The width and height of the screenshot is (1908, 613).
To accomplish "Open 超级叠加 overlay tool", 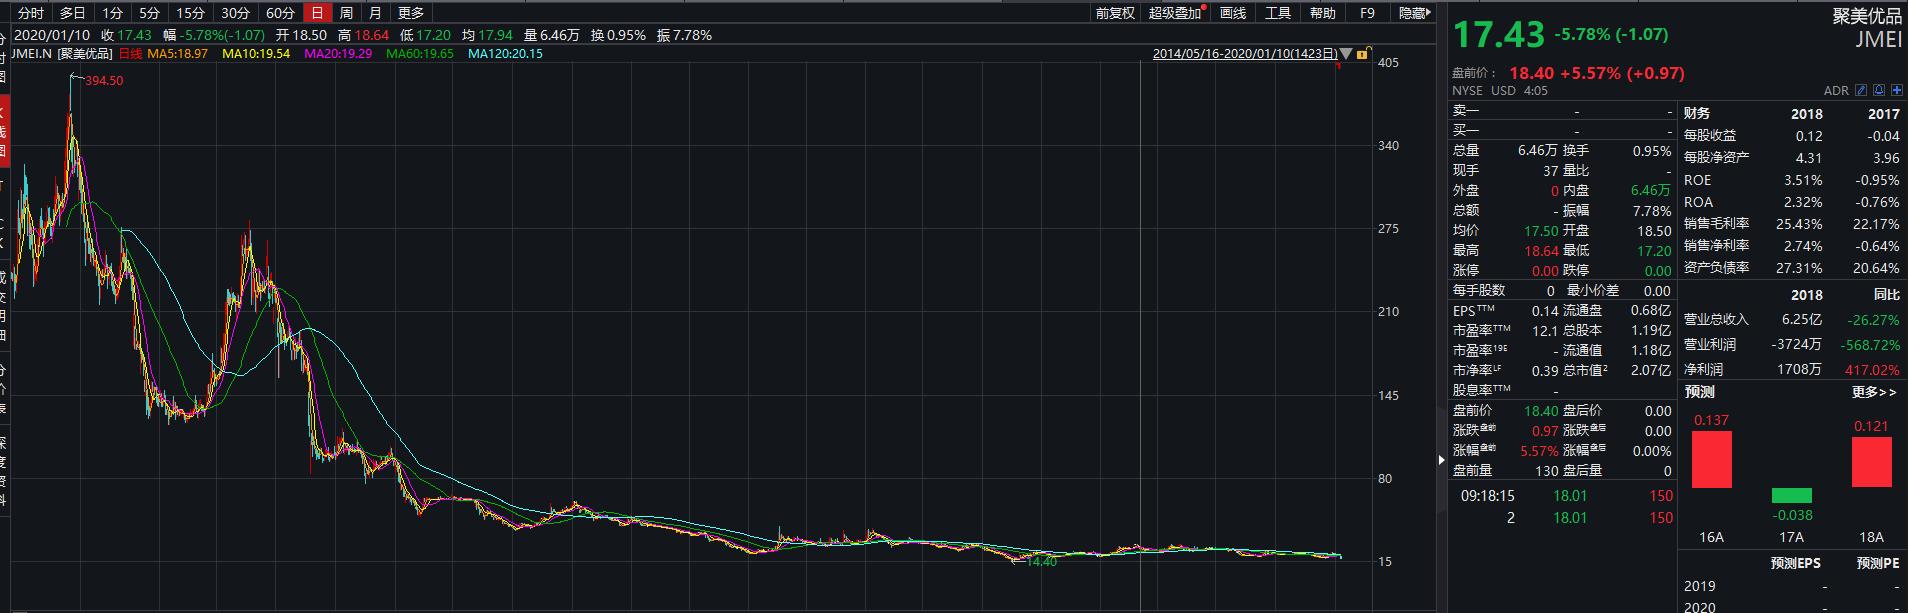I will tap(1176, 13).
